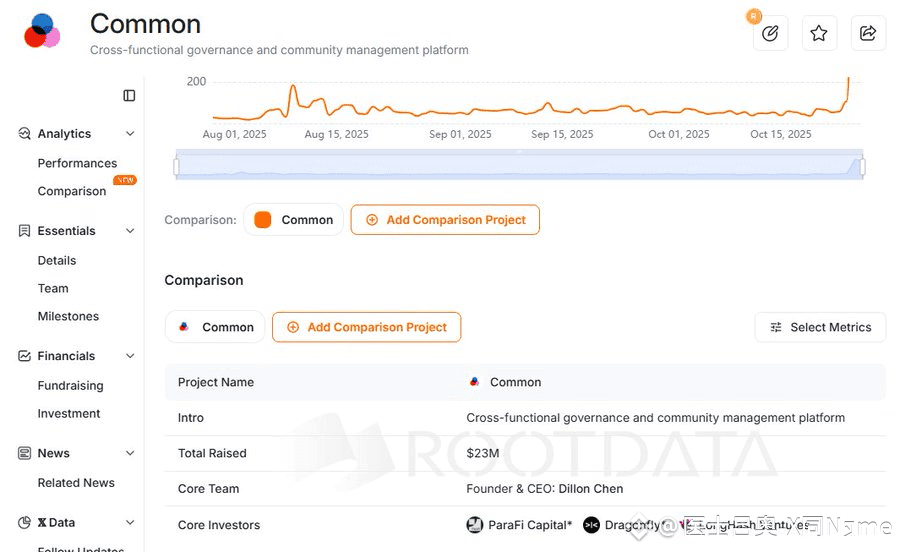Open the ParaFi Capital investor link
The height and width of the screenshot is (552, 900).
coord(520,525)
